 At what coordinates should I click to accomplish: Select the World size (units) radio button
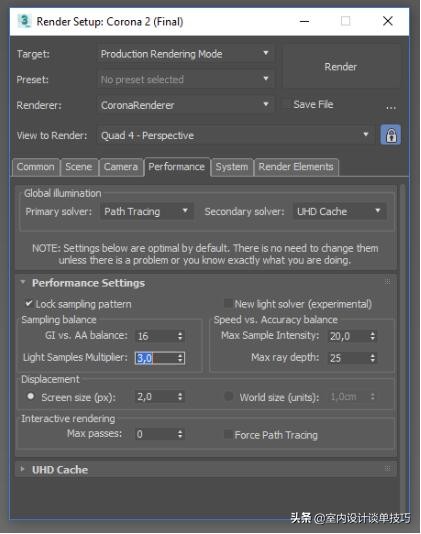(x=229, y=396)
